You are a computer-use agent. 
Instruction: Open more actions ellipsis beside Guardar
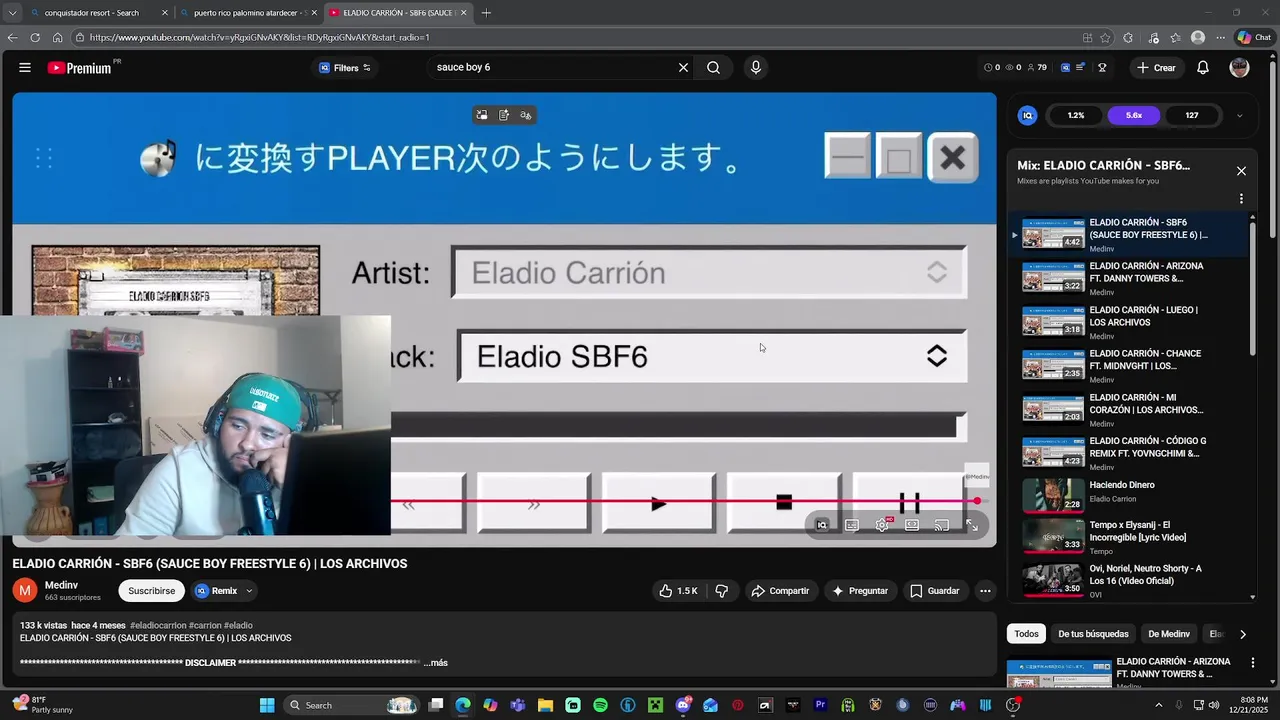click(x=985, y=591)
